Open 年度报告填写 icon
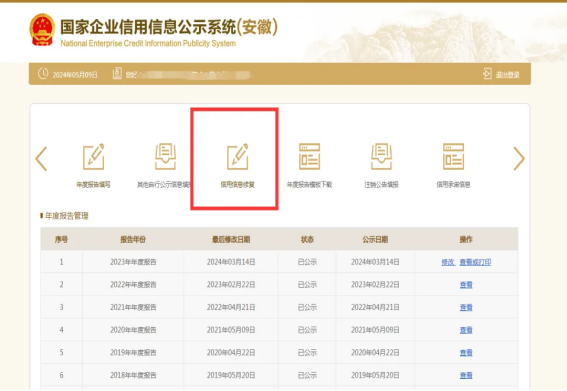567x391 pixels. coord(94,157)
